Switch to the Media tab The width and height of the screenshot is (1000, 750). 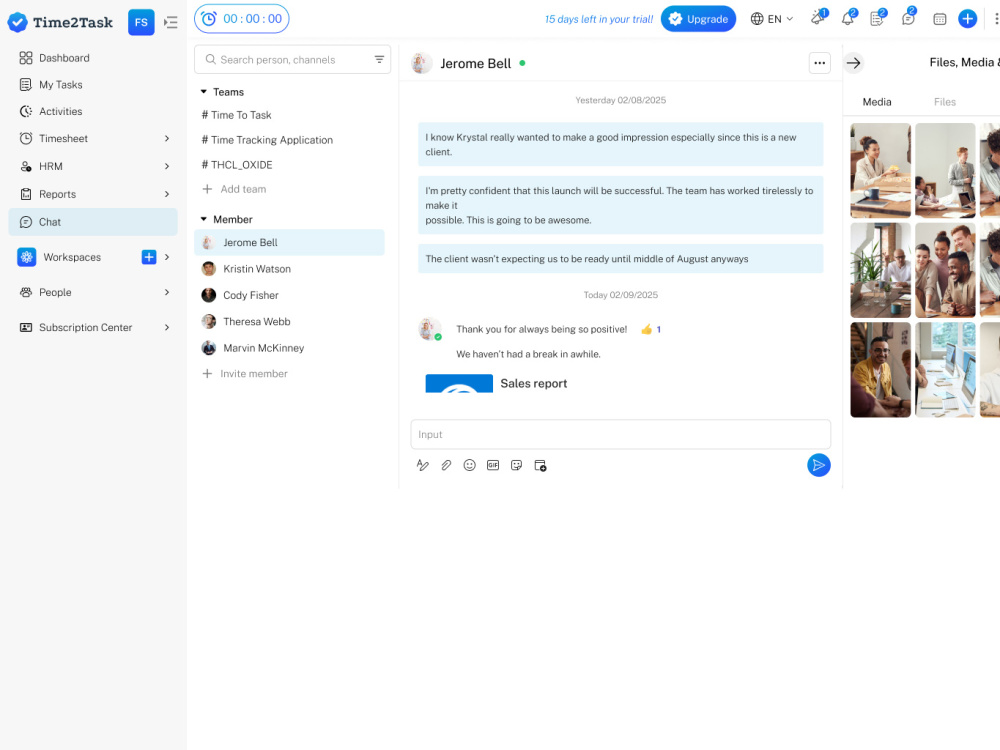point(877,102)
